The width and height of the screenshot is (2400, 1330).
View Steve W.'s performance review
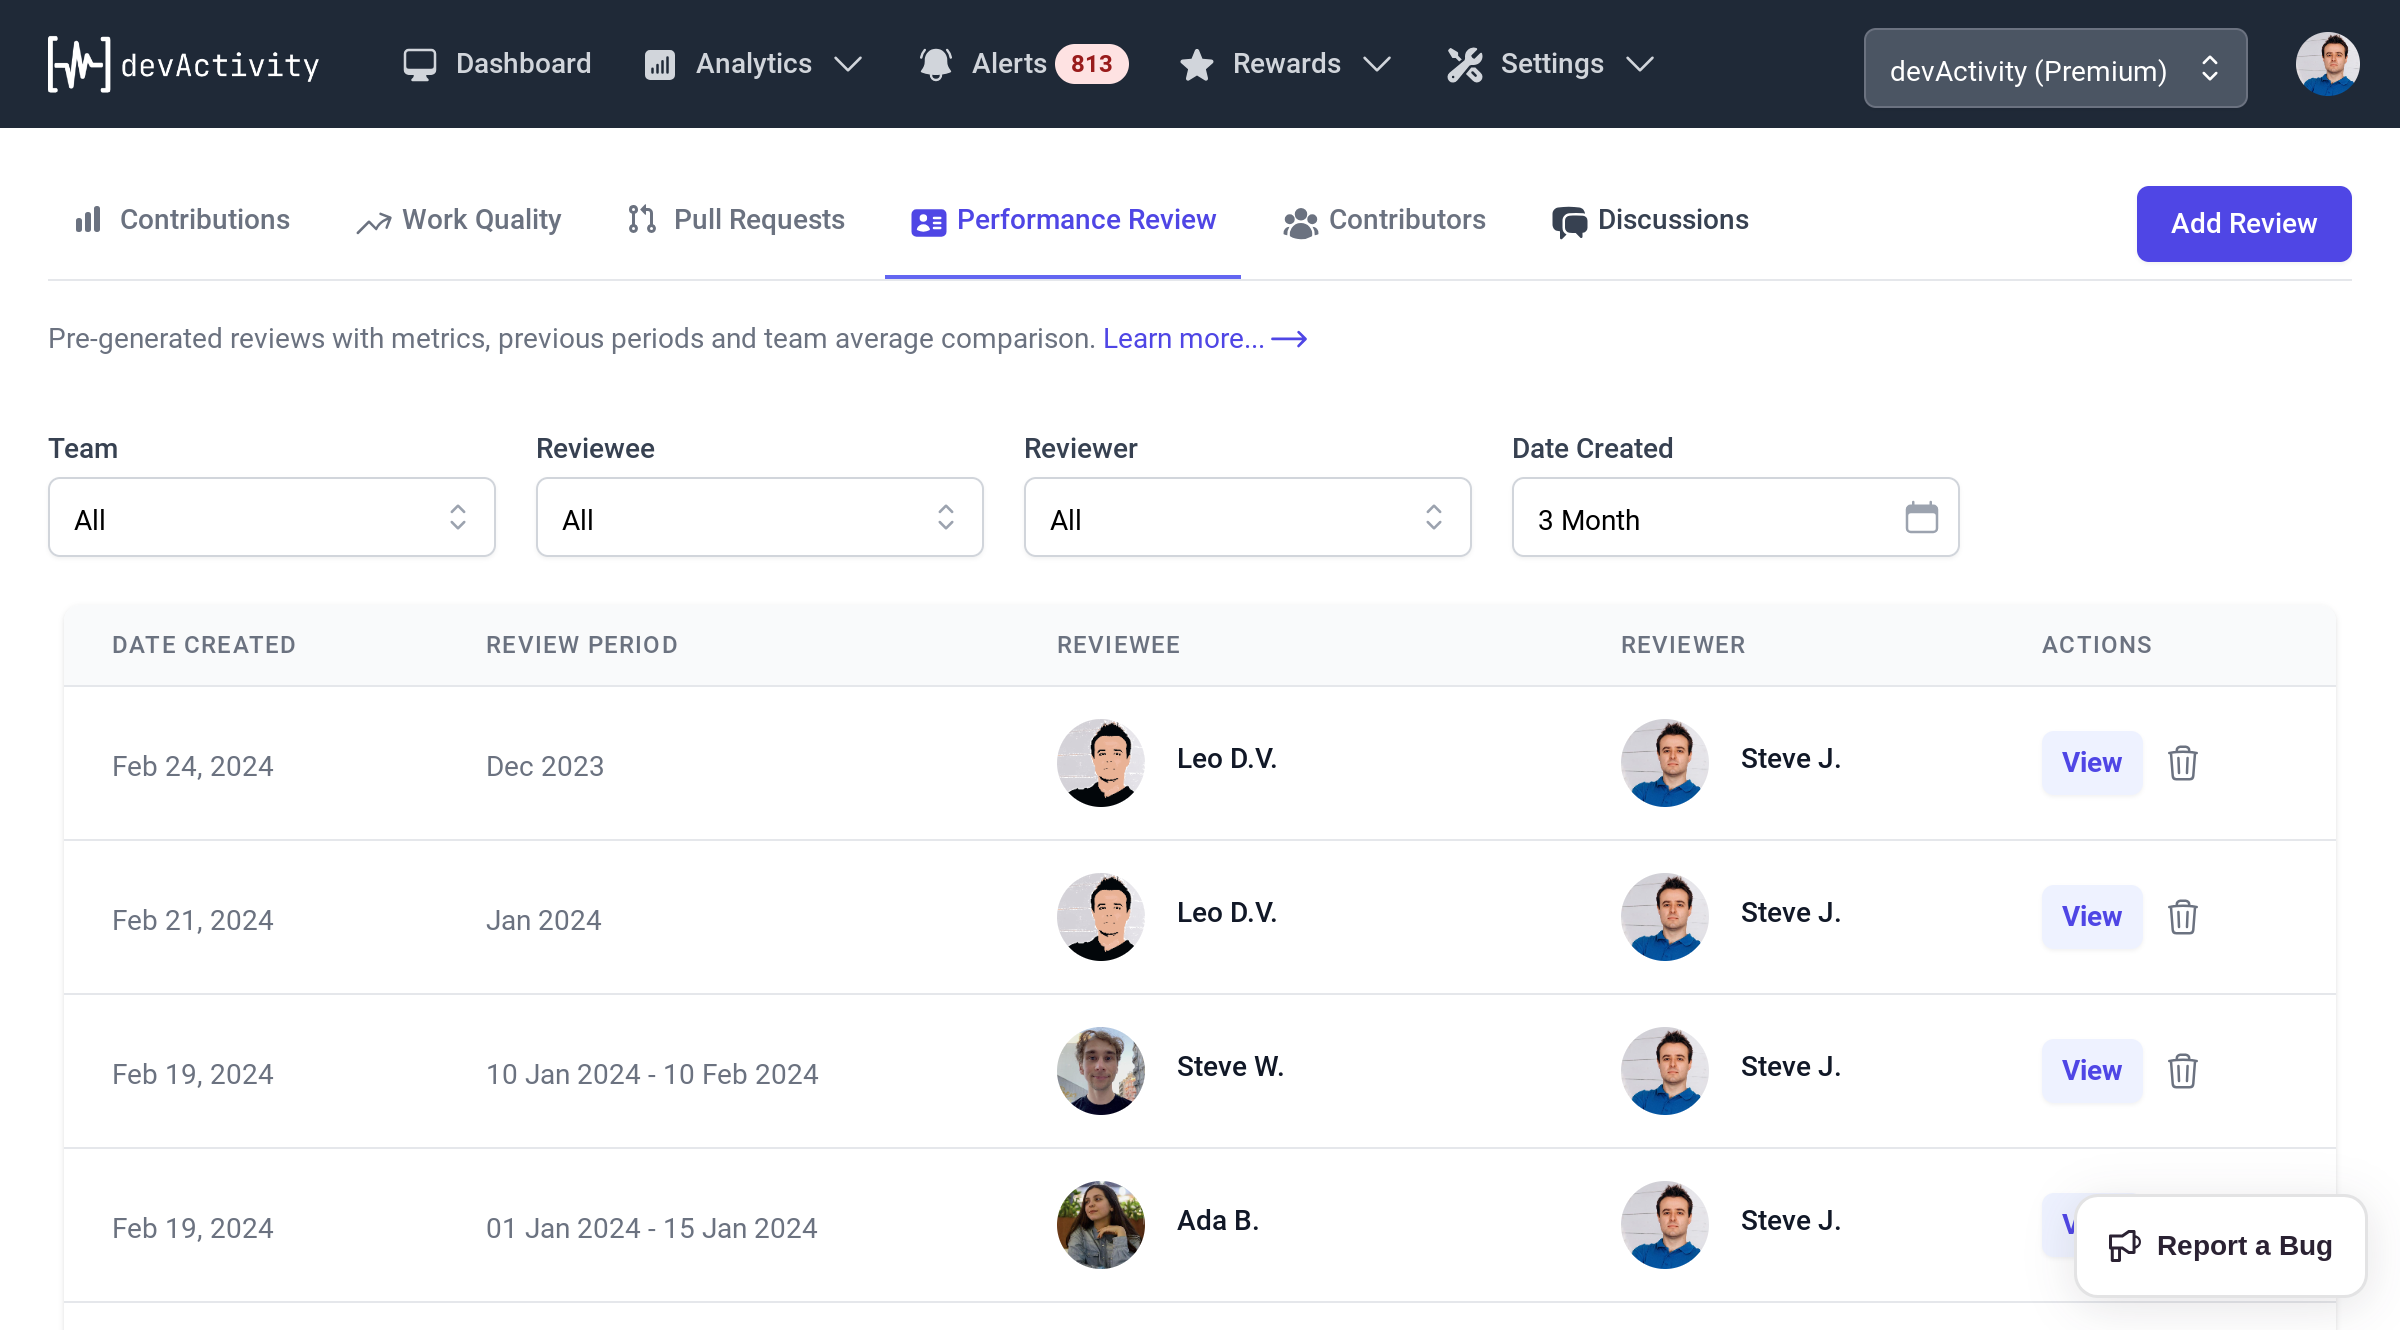[x=2091, y=1070]
